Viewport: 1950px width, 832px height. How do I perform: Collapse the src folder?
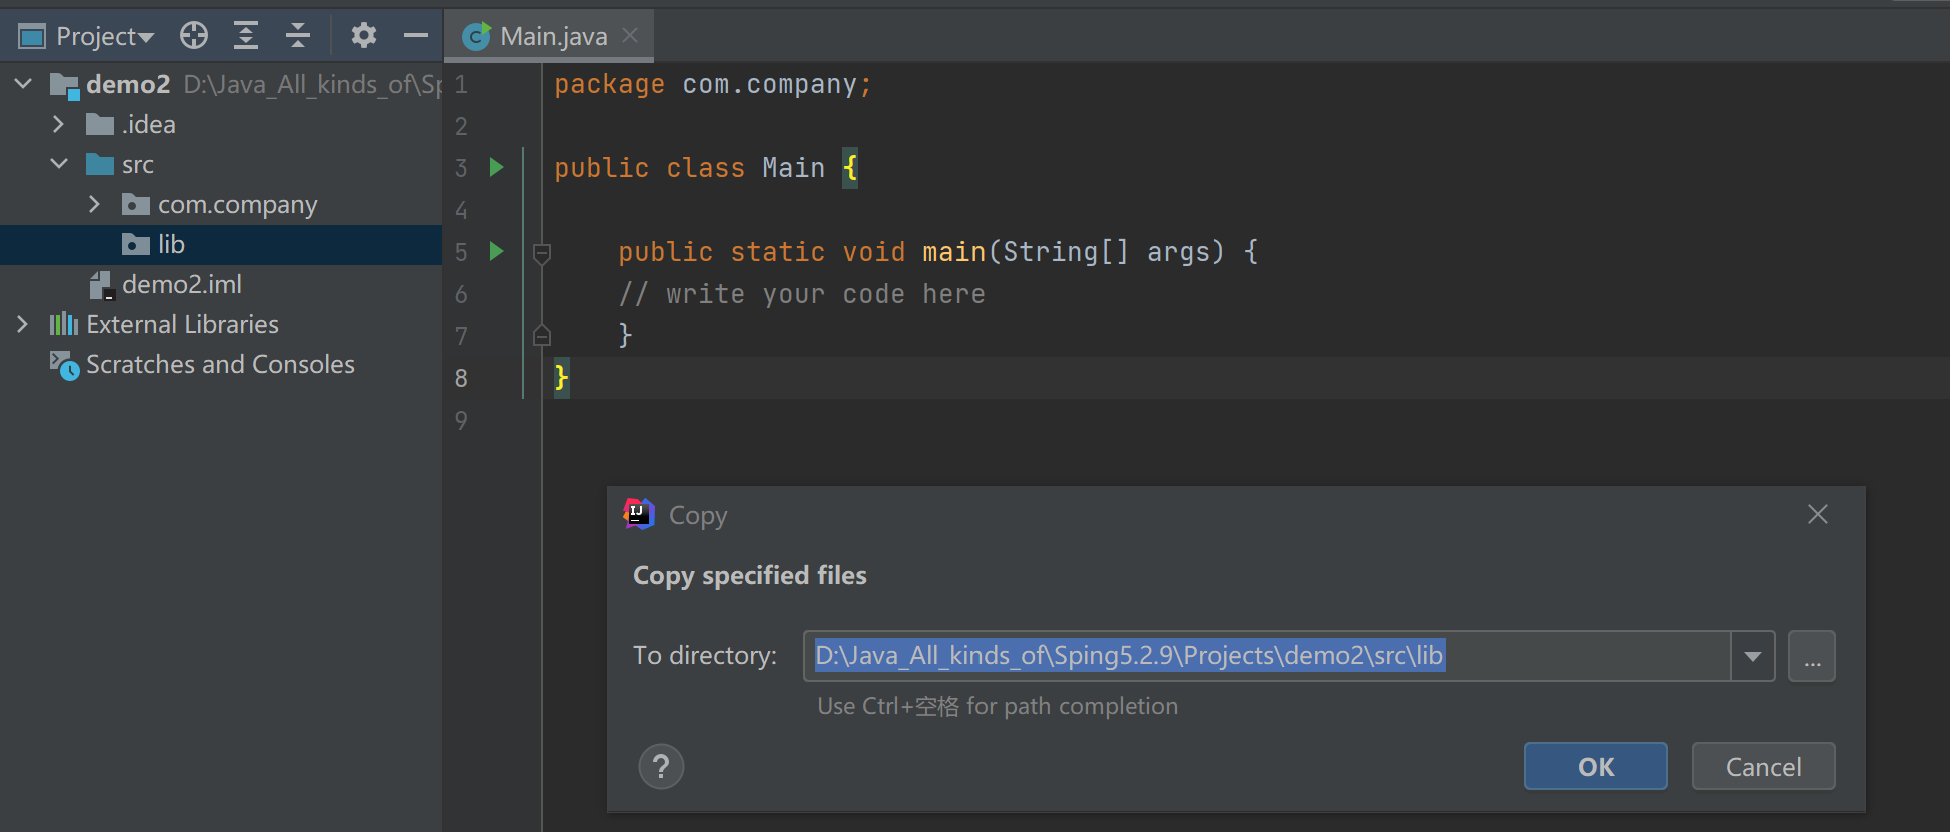(58, 164)
